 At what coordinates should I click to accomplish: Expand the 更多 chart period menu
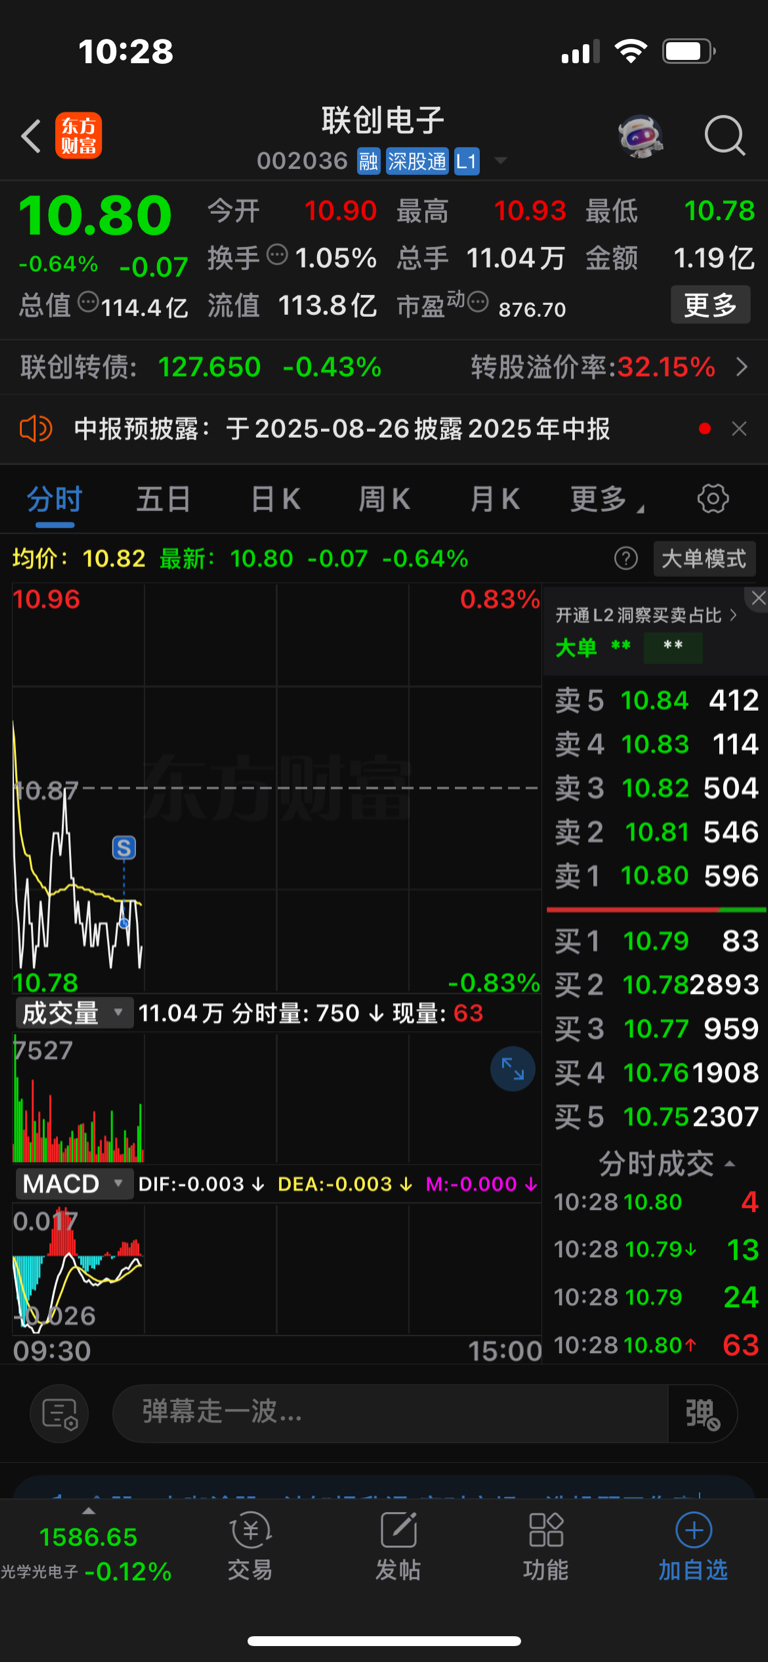tap(606, 499)
